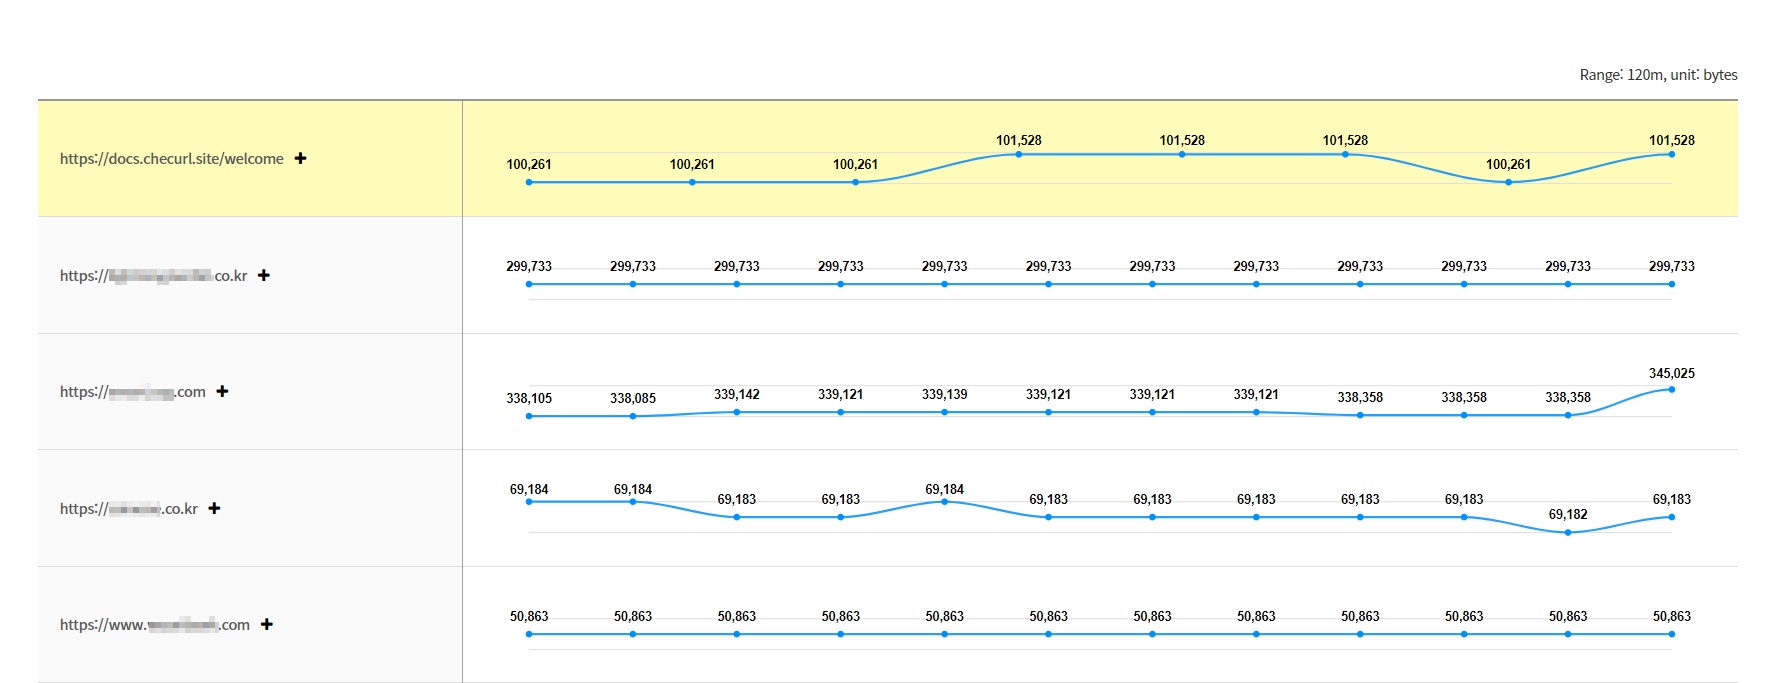Select first 100,261 point in highlighted chart

pos(529,182)
